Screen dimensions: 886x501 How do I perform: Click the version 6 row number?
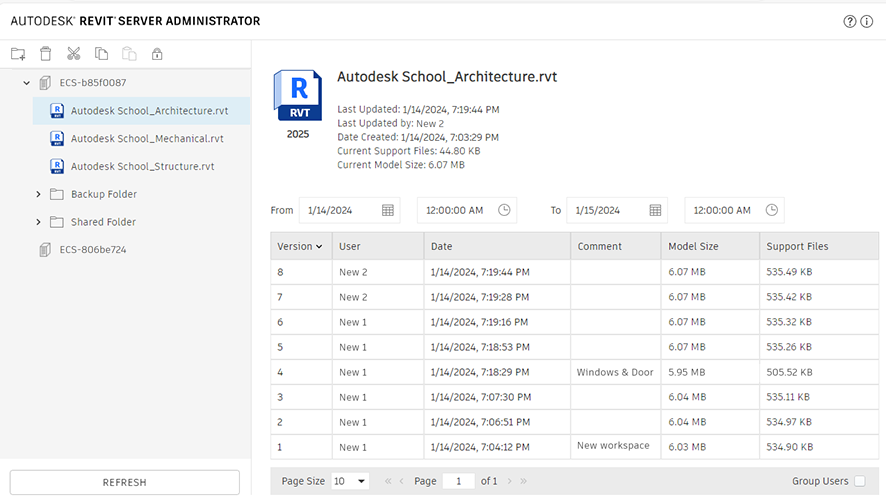(x=280, y=322)
